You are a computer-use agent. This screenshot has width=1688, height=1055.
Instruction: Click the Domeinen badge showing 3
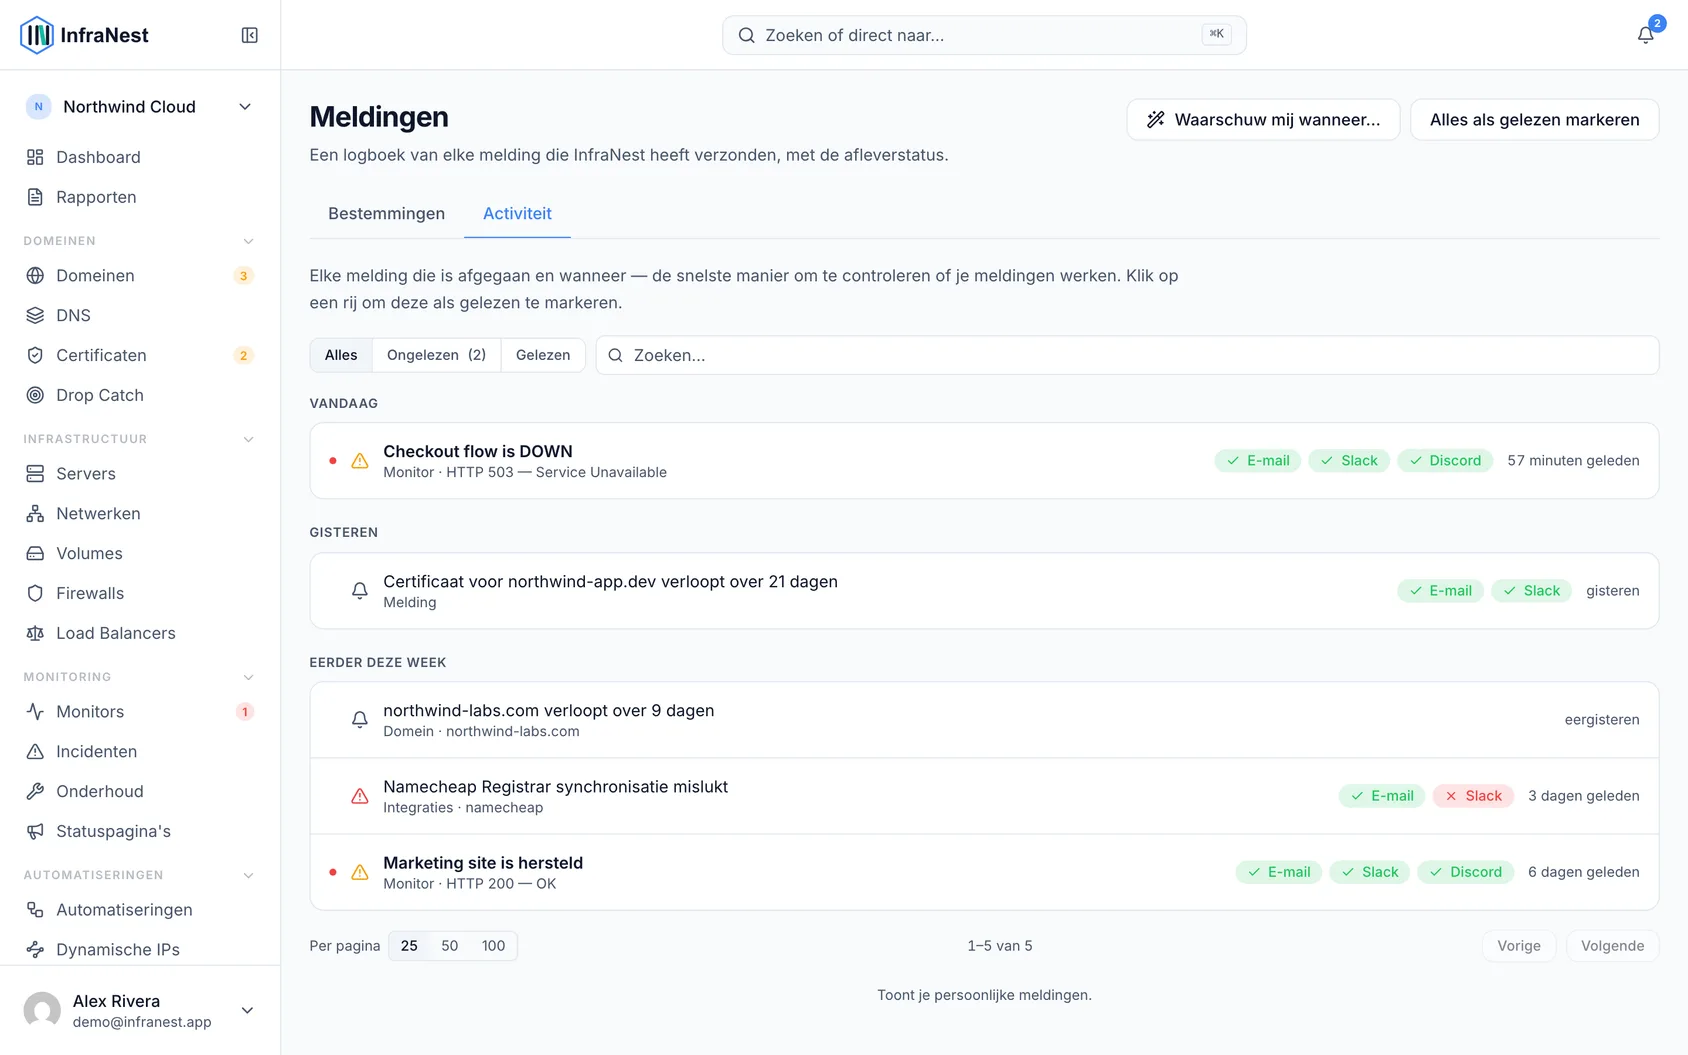point(243,276)
